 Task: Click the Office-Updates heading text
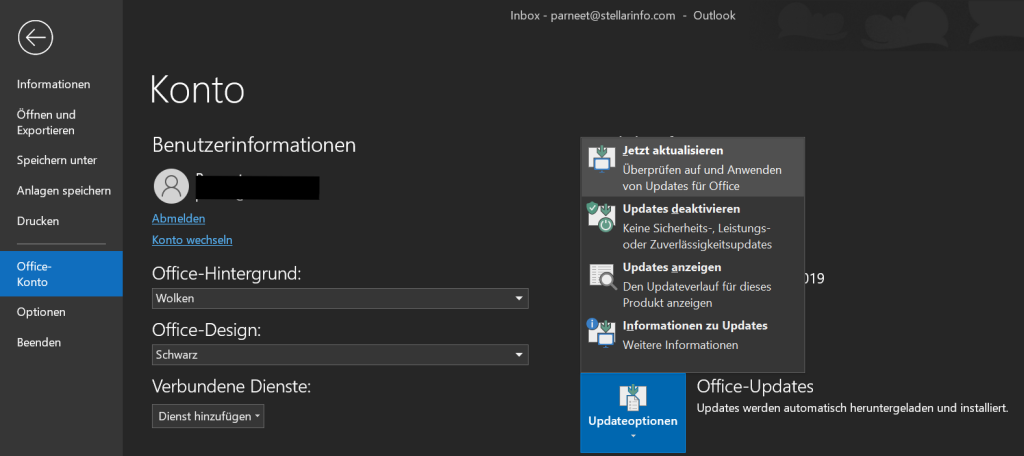[x=755, y=387]
